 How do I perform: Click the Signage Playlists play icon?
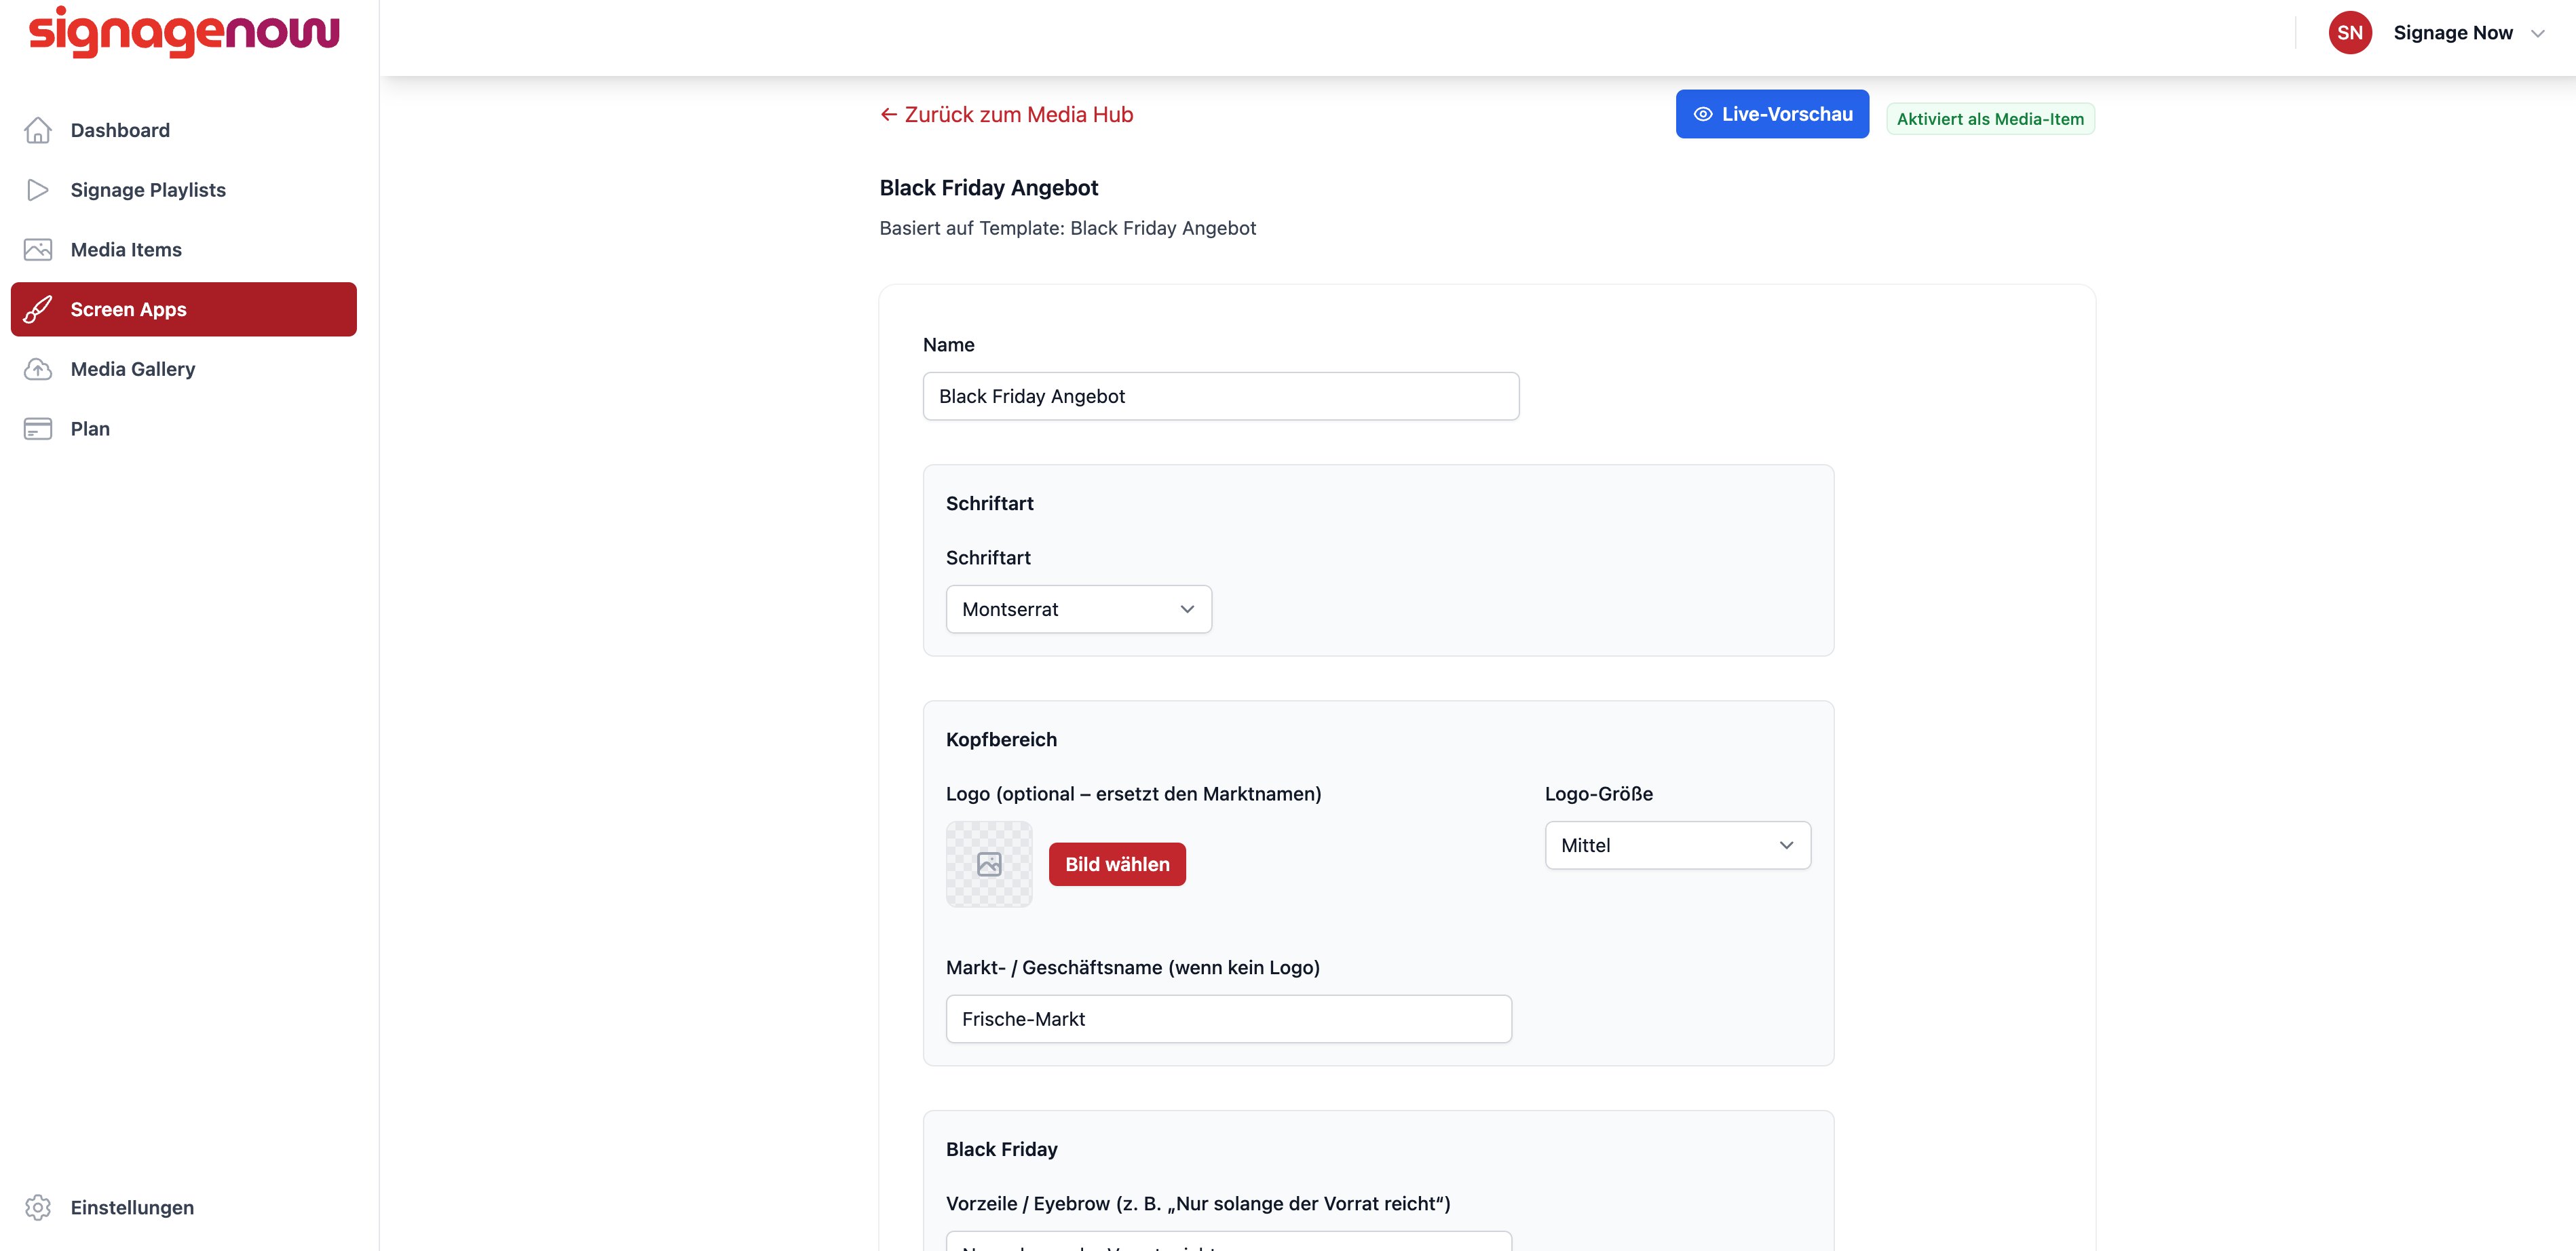pos(38,190)
